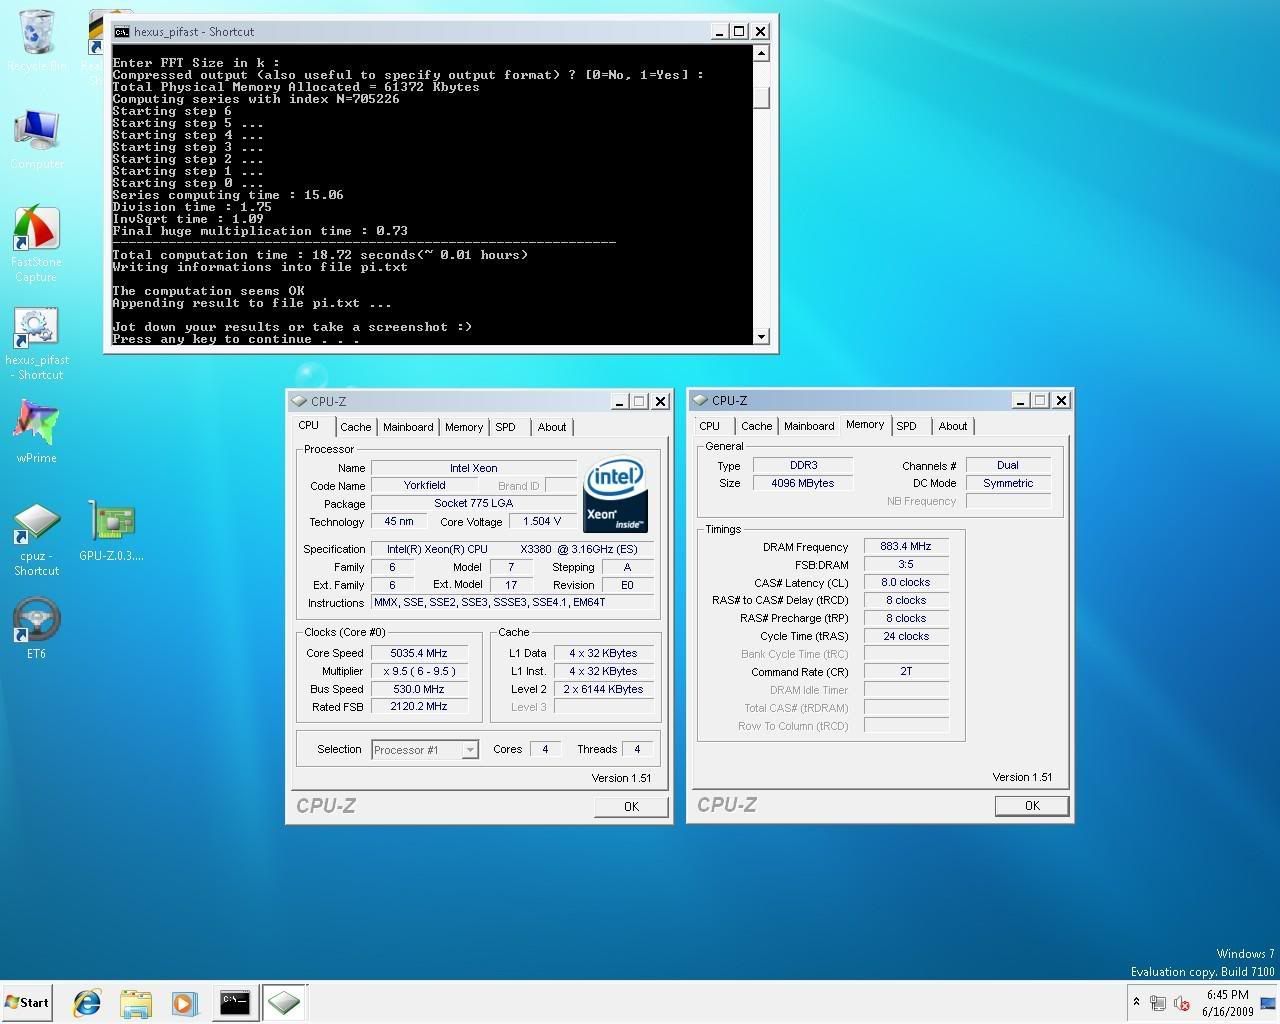Viewport: 1280px width, 1024px height.
Task: Click the pifast console title bar icon
Action: click(122, 32)
